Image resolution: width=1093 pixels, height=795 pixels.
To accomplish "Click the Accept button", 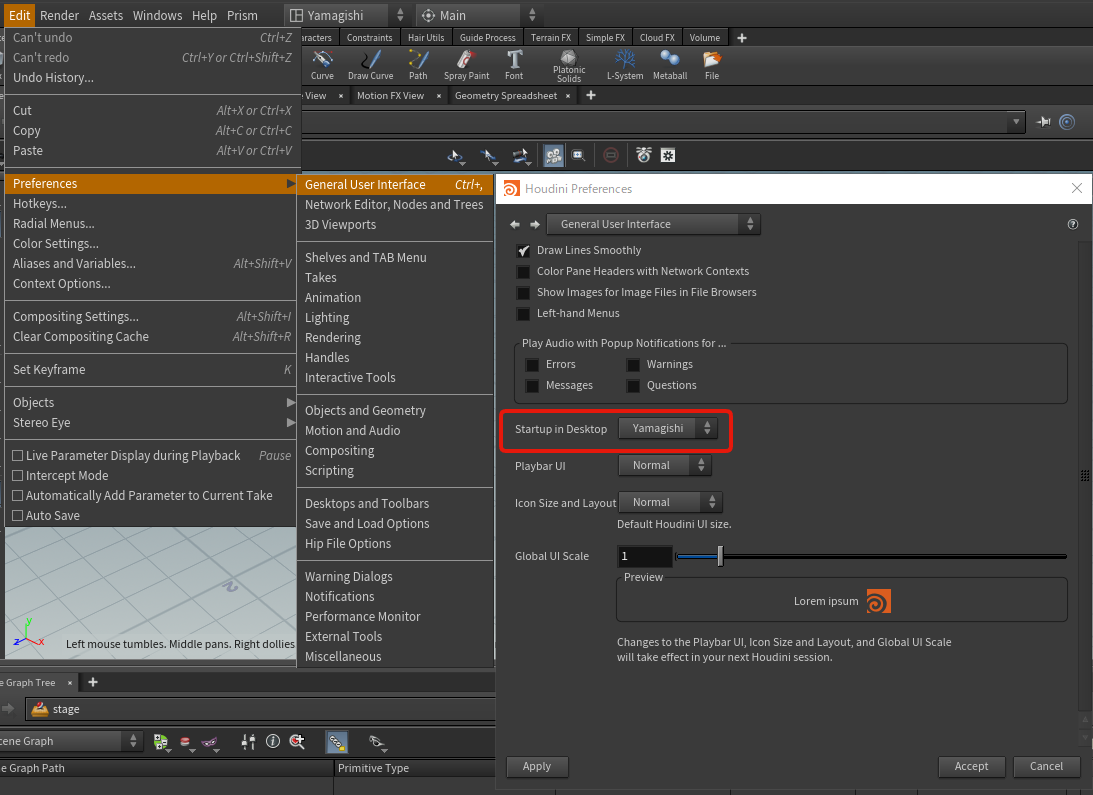I will pos(971,766).
